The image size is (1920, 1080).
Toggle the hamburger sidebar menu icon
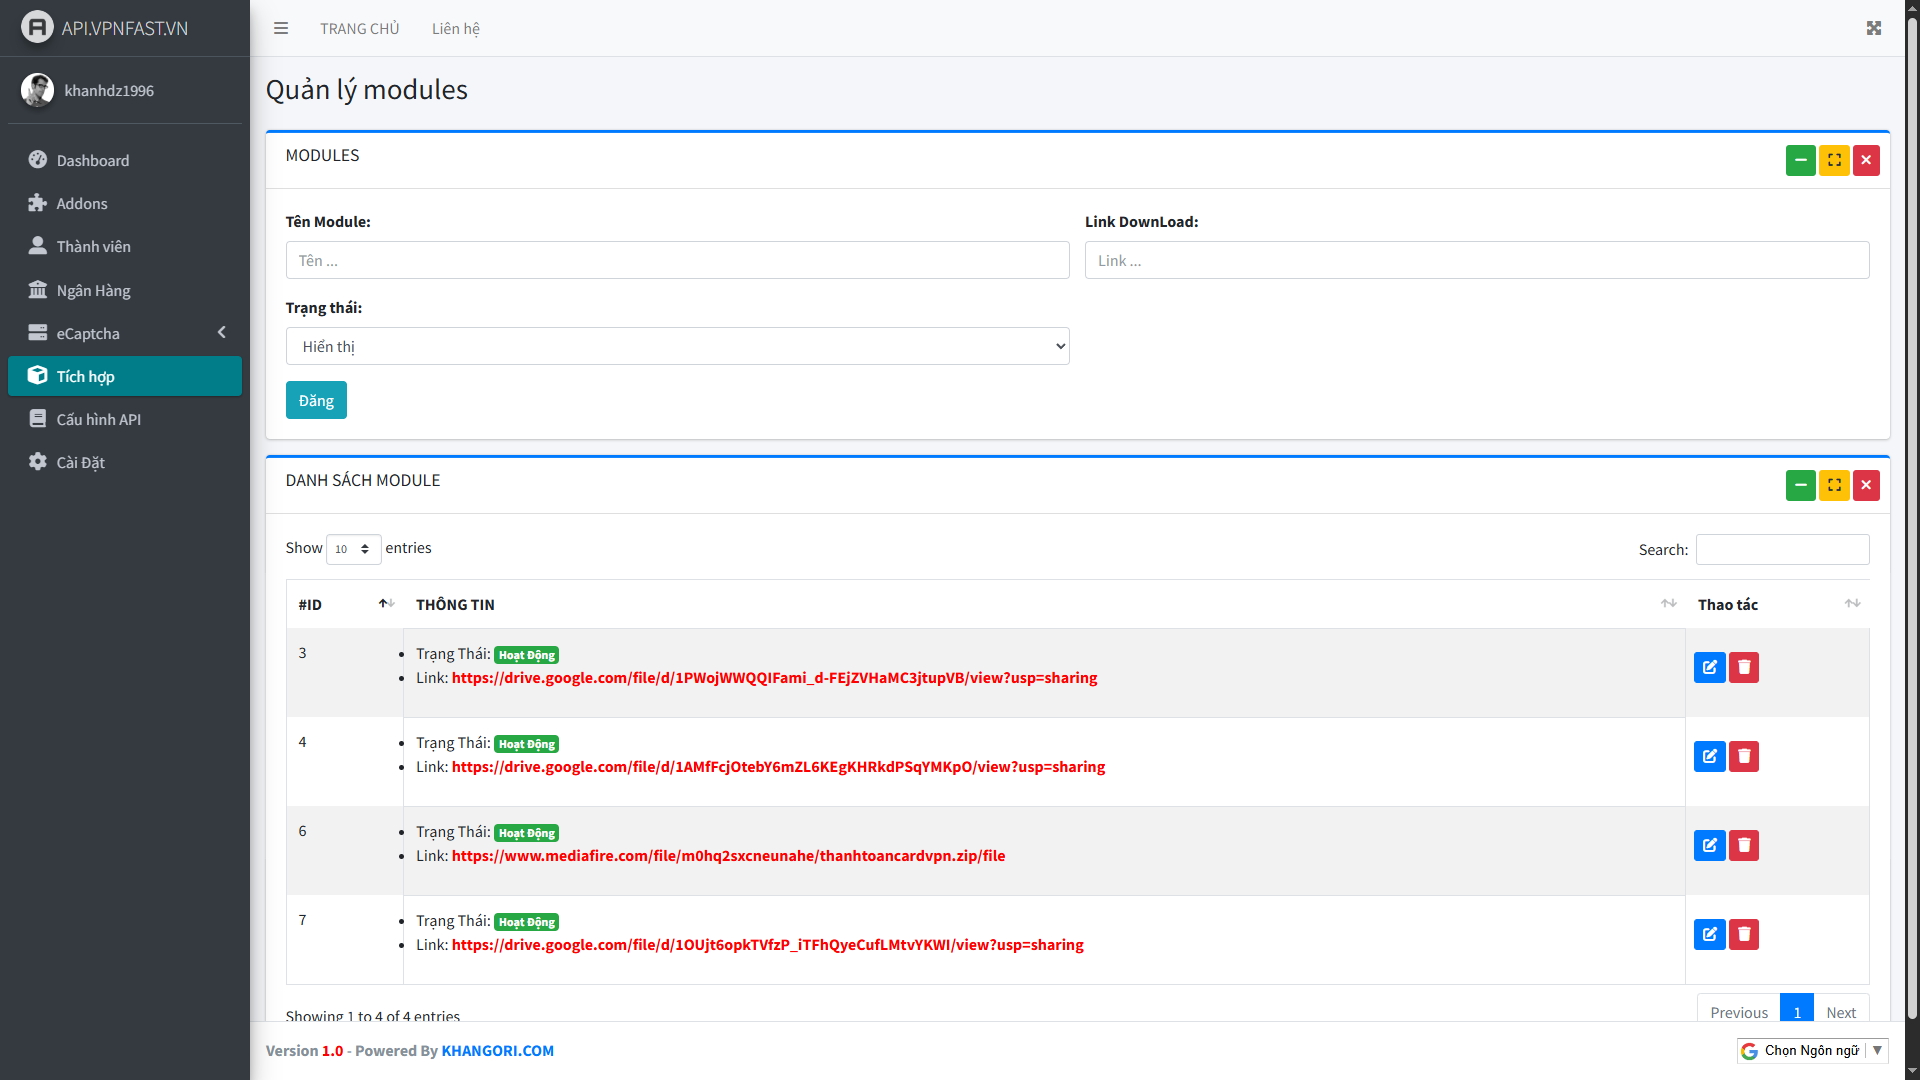tap(281, 28)
